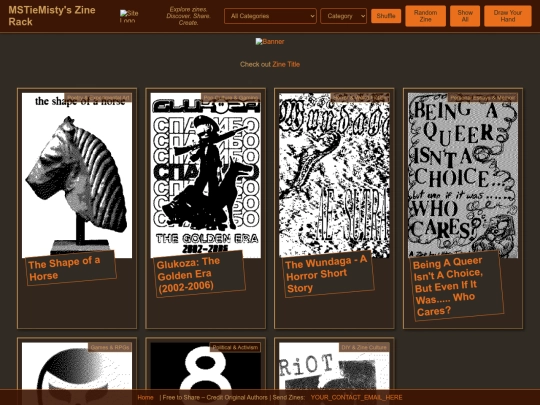This screenshot has height=405, width=540.
Task: Click the Explore zines tagline text
Action: point(188,16)
